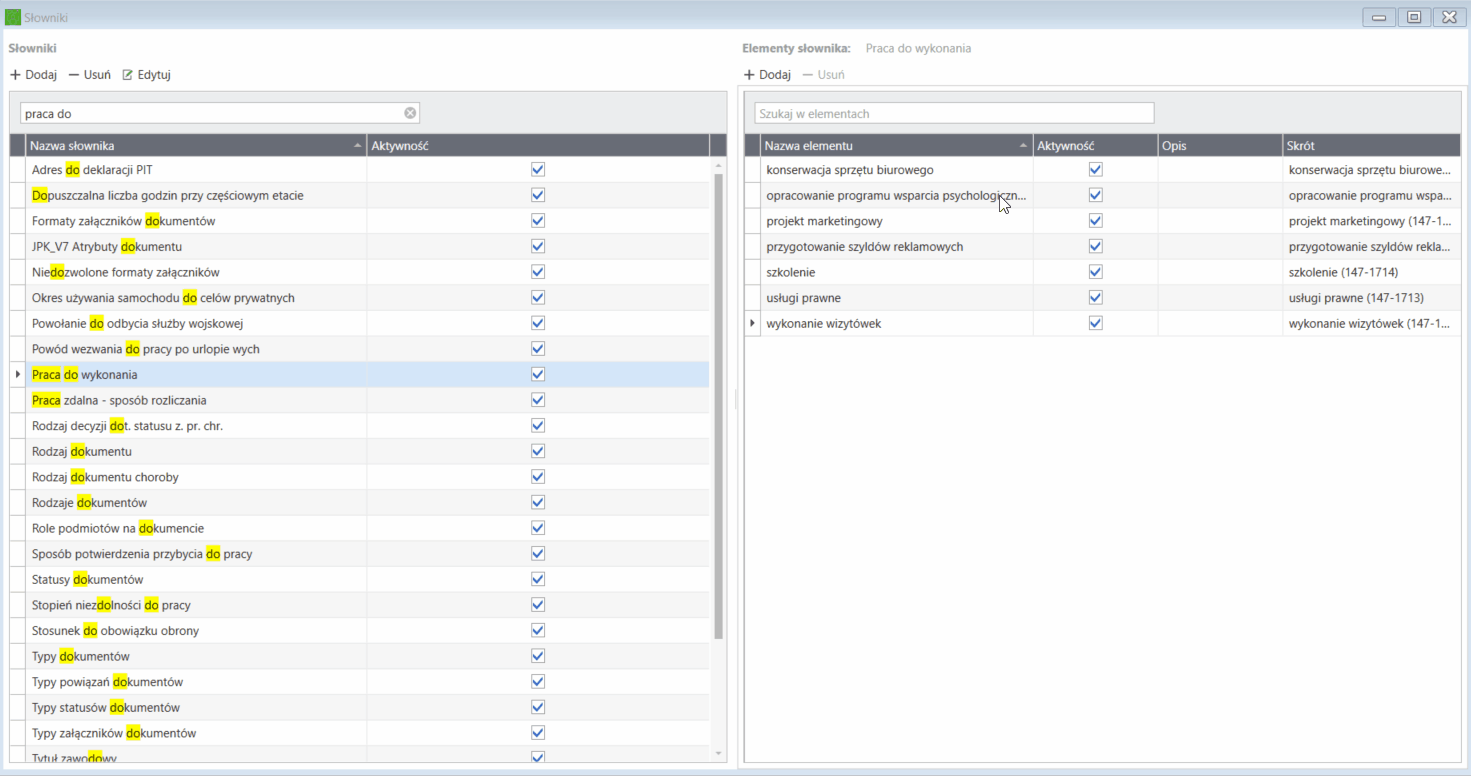Clear the 'praca do' search with the X icon
1471x776 pixels.
click(410, 113)
